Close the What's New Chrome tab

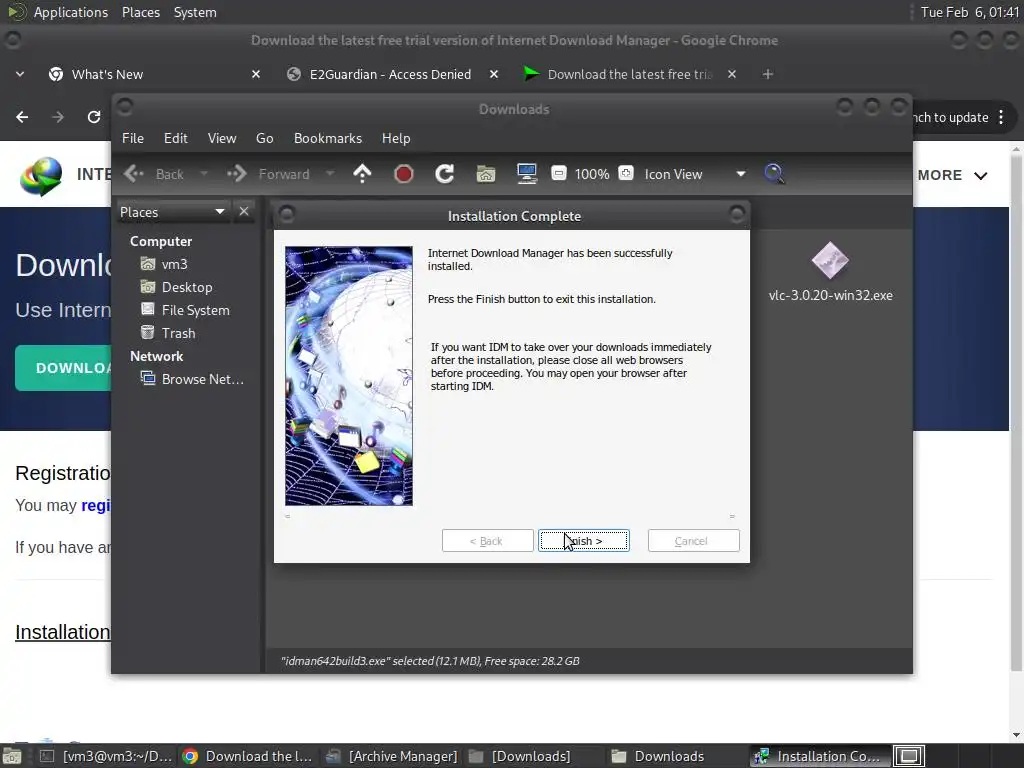pos(256,74)
